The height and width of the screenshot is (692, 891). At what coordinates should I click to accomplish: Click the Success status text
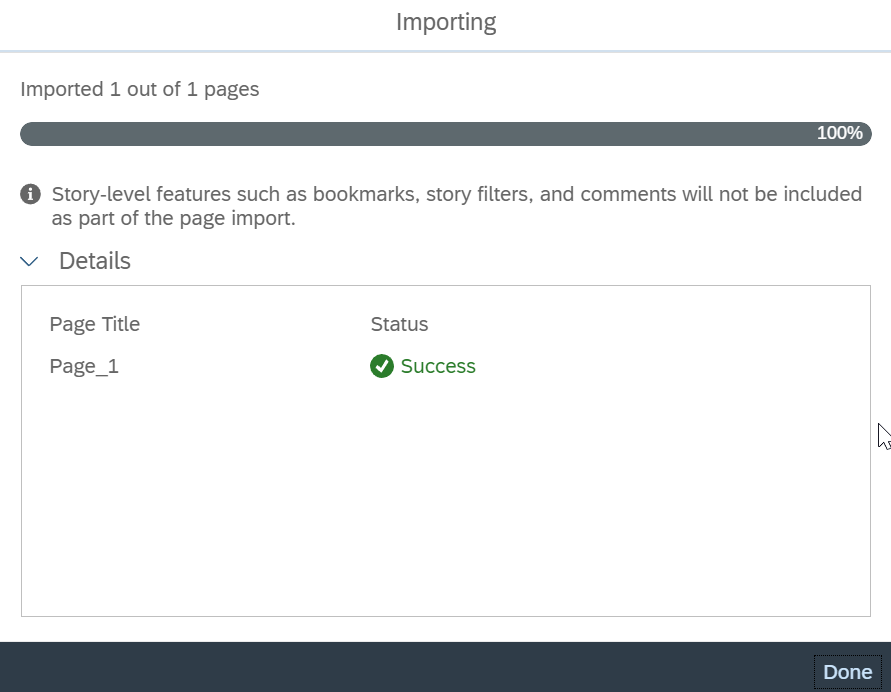438,366
